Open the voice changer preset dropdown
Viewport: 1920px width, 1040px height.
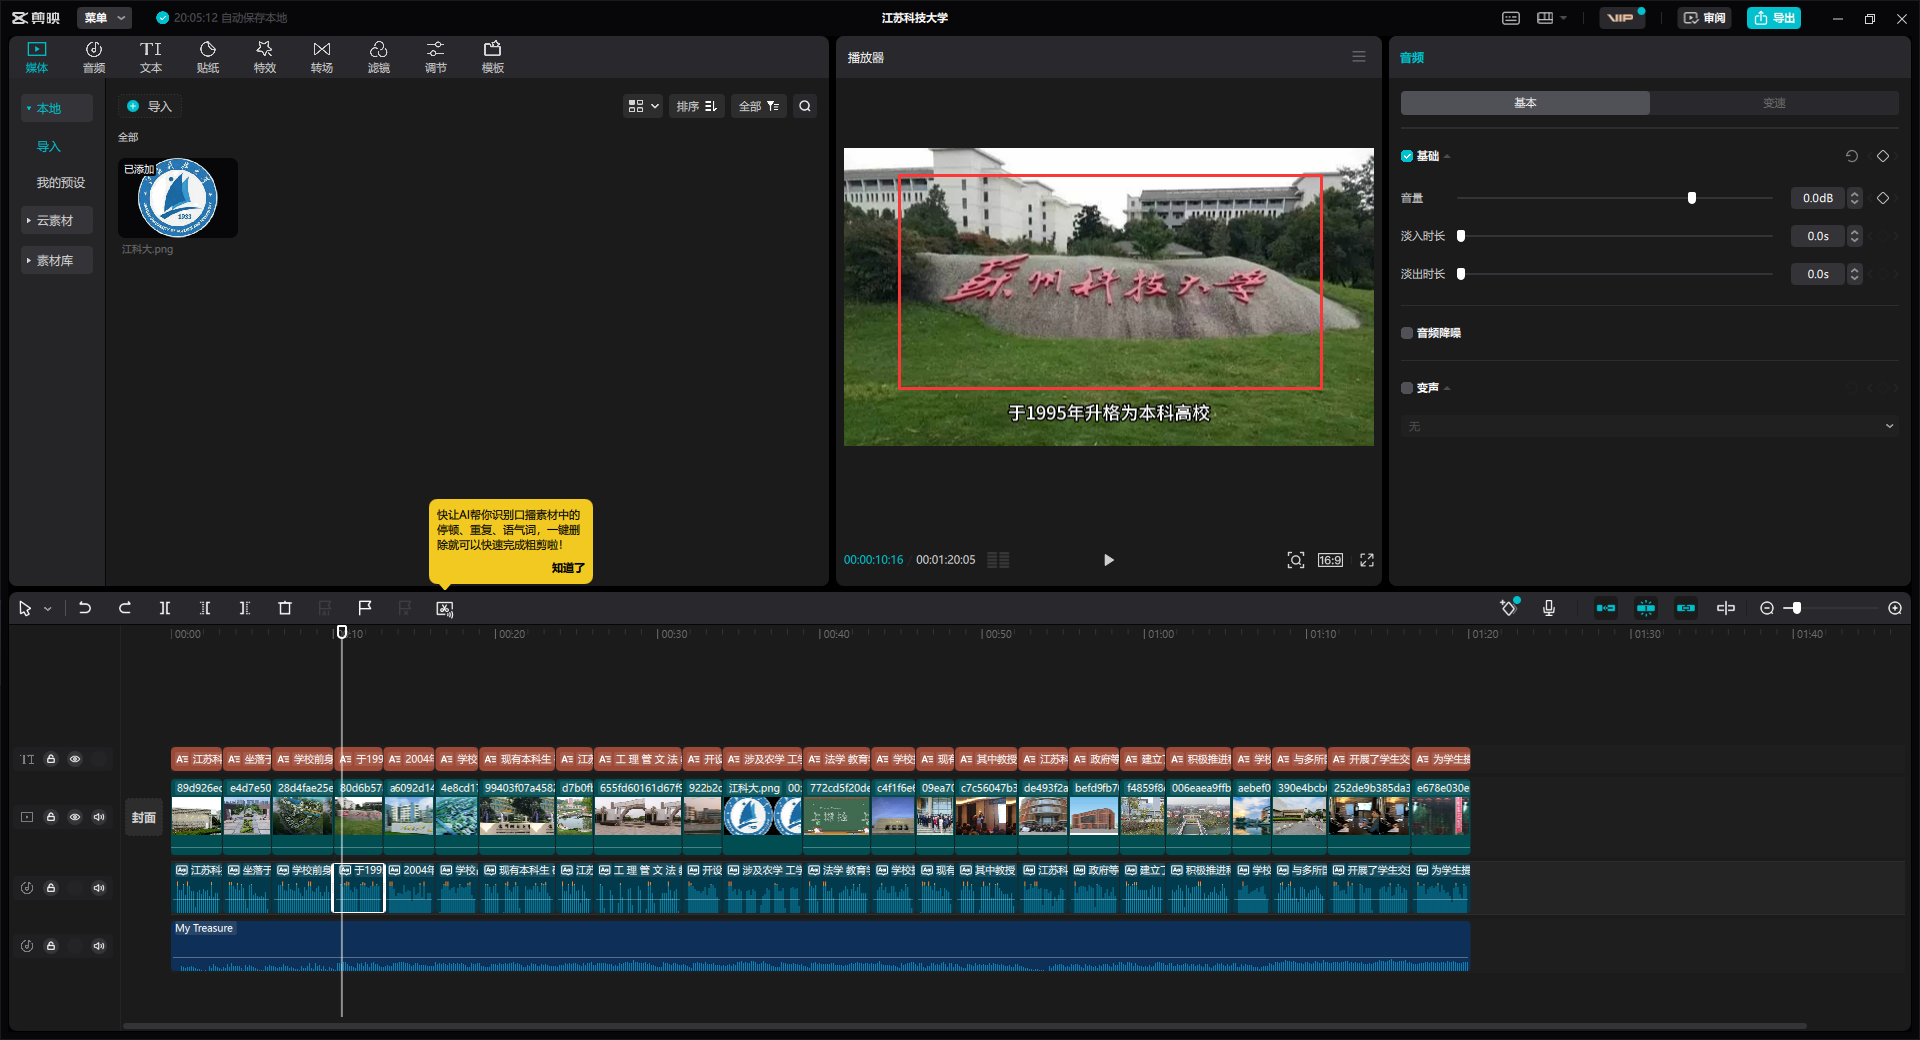tap(1650, 426)
